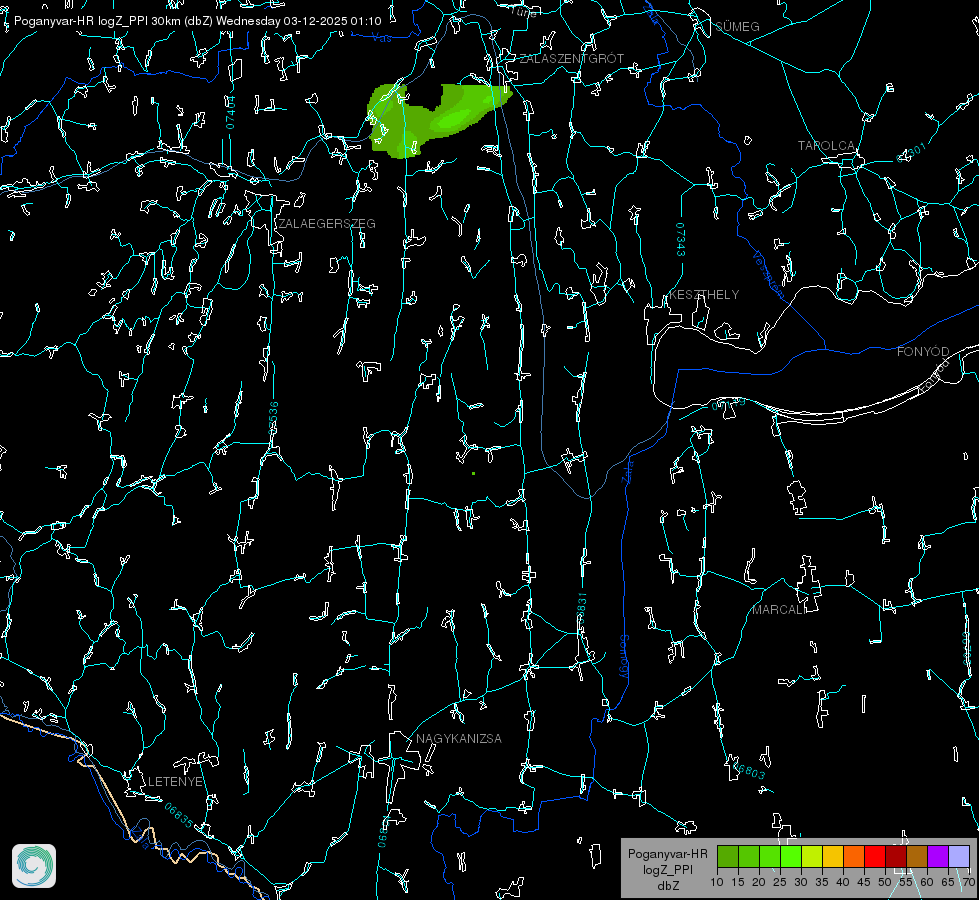Click road number label 07343
The width and height of the screenshot is (979, 900).
(x=681, y=240)
